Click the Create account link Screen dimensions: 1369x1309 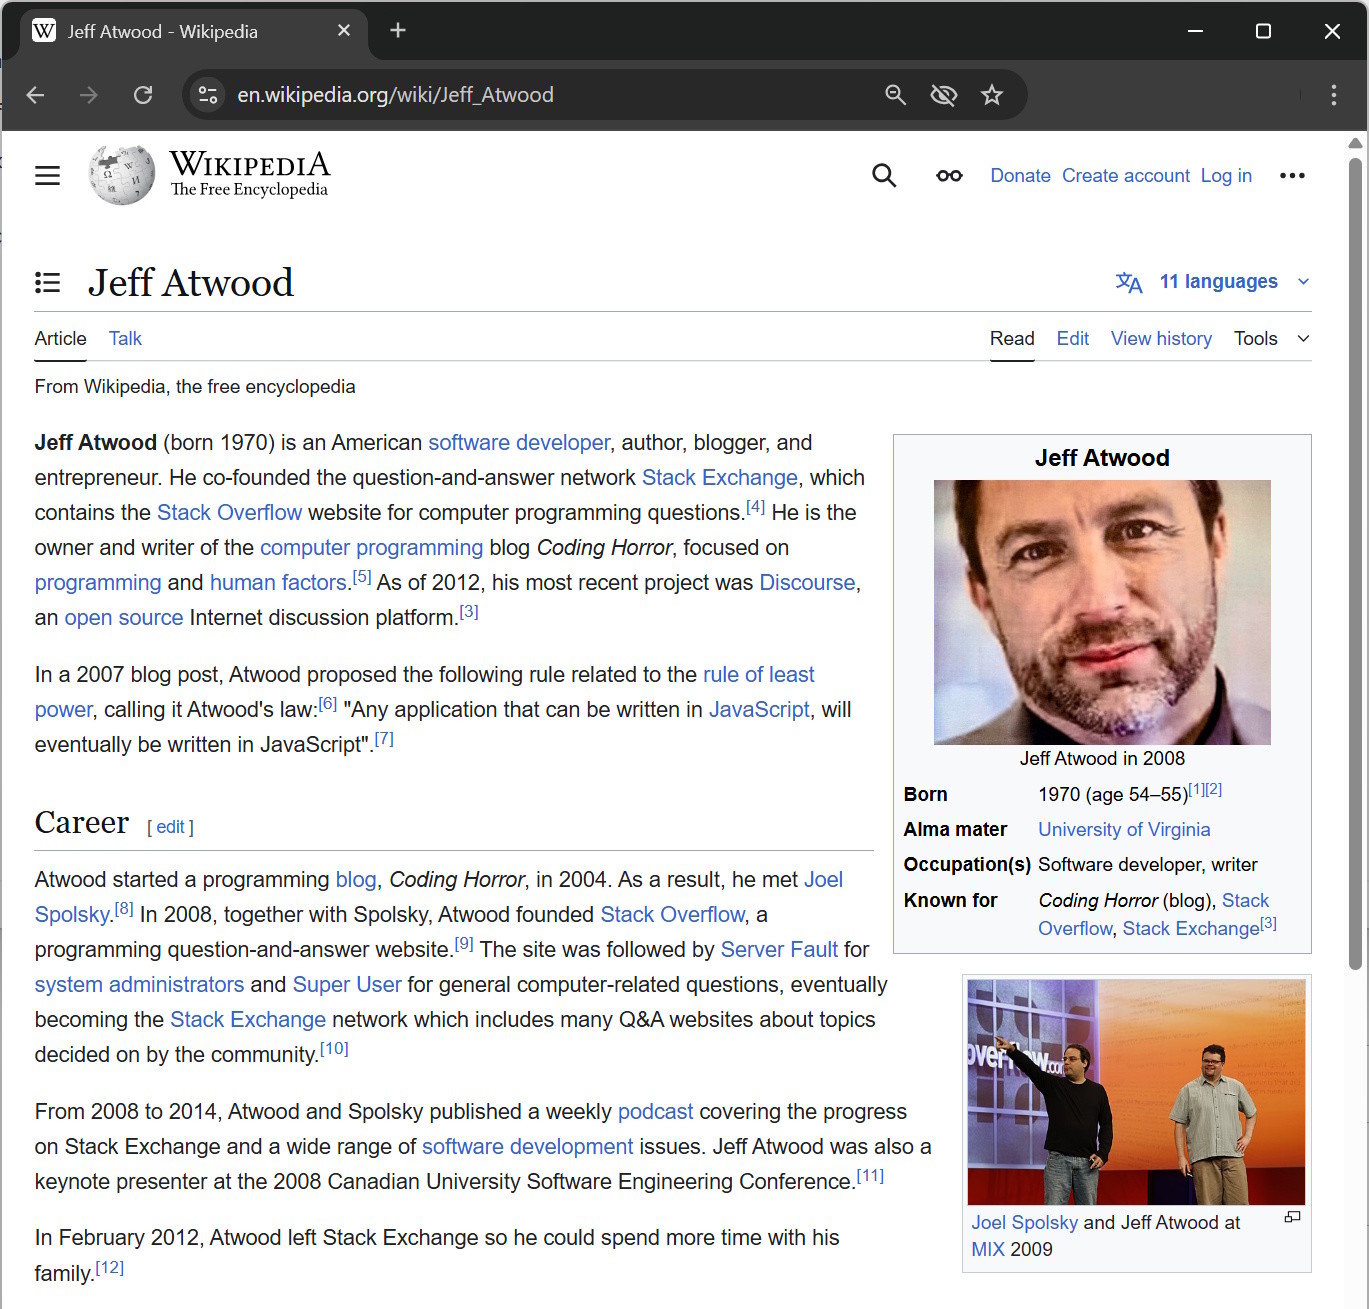[x=1125, y=176]
